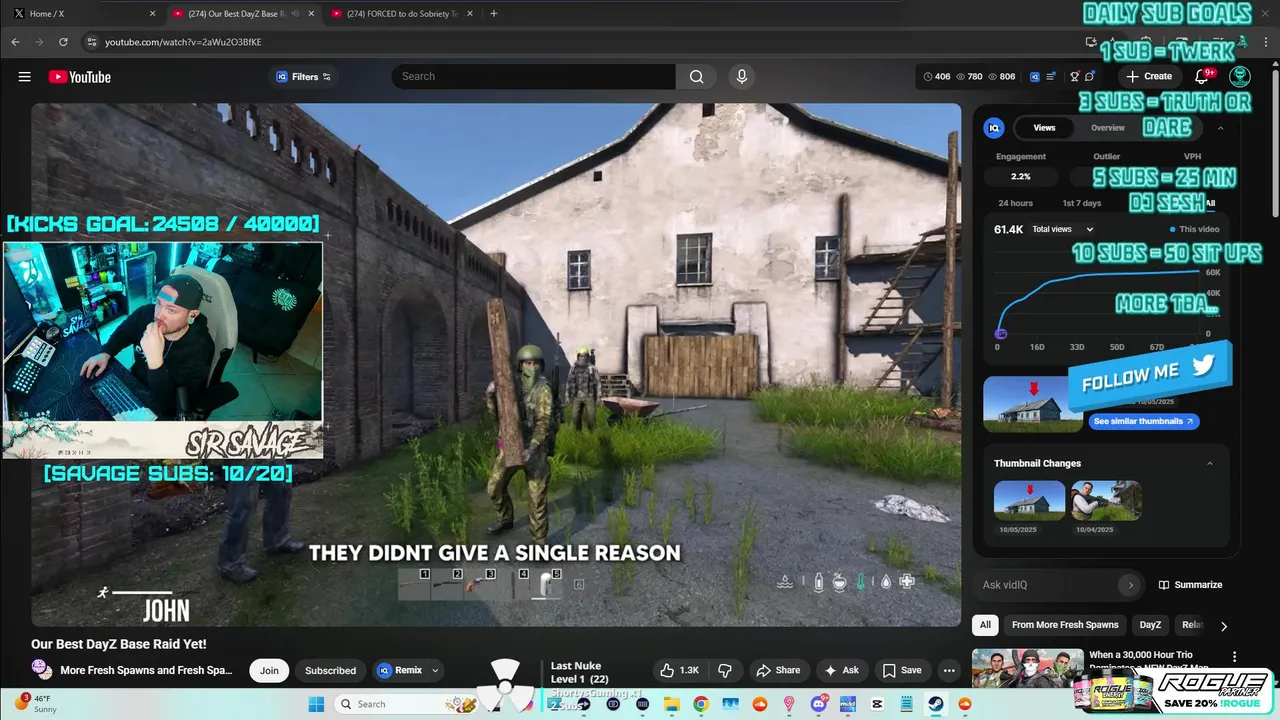This screenshot has height=720, width=1280.
Task: Open the More Fresh Spawns channel name link
Action: point(146,670)
